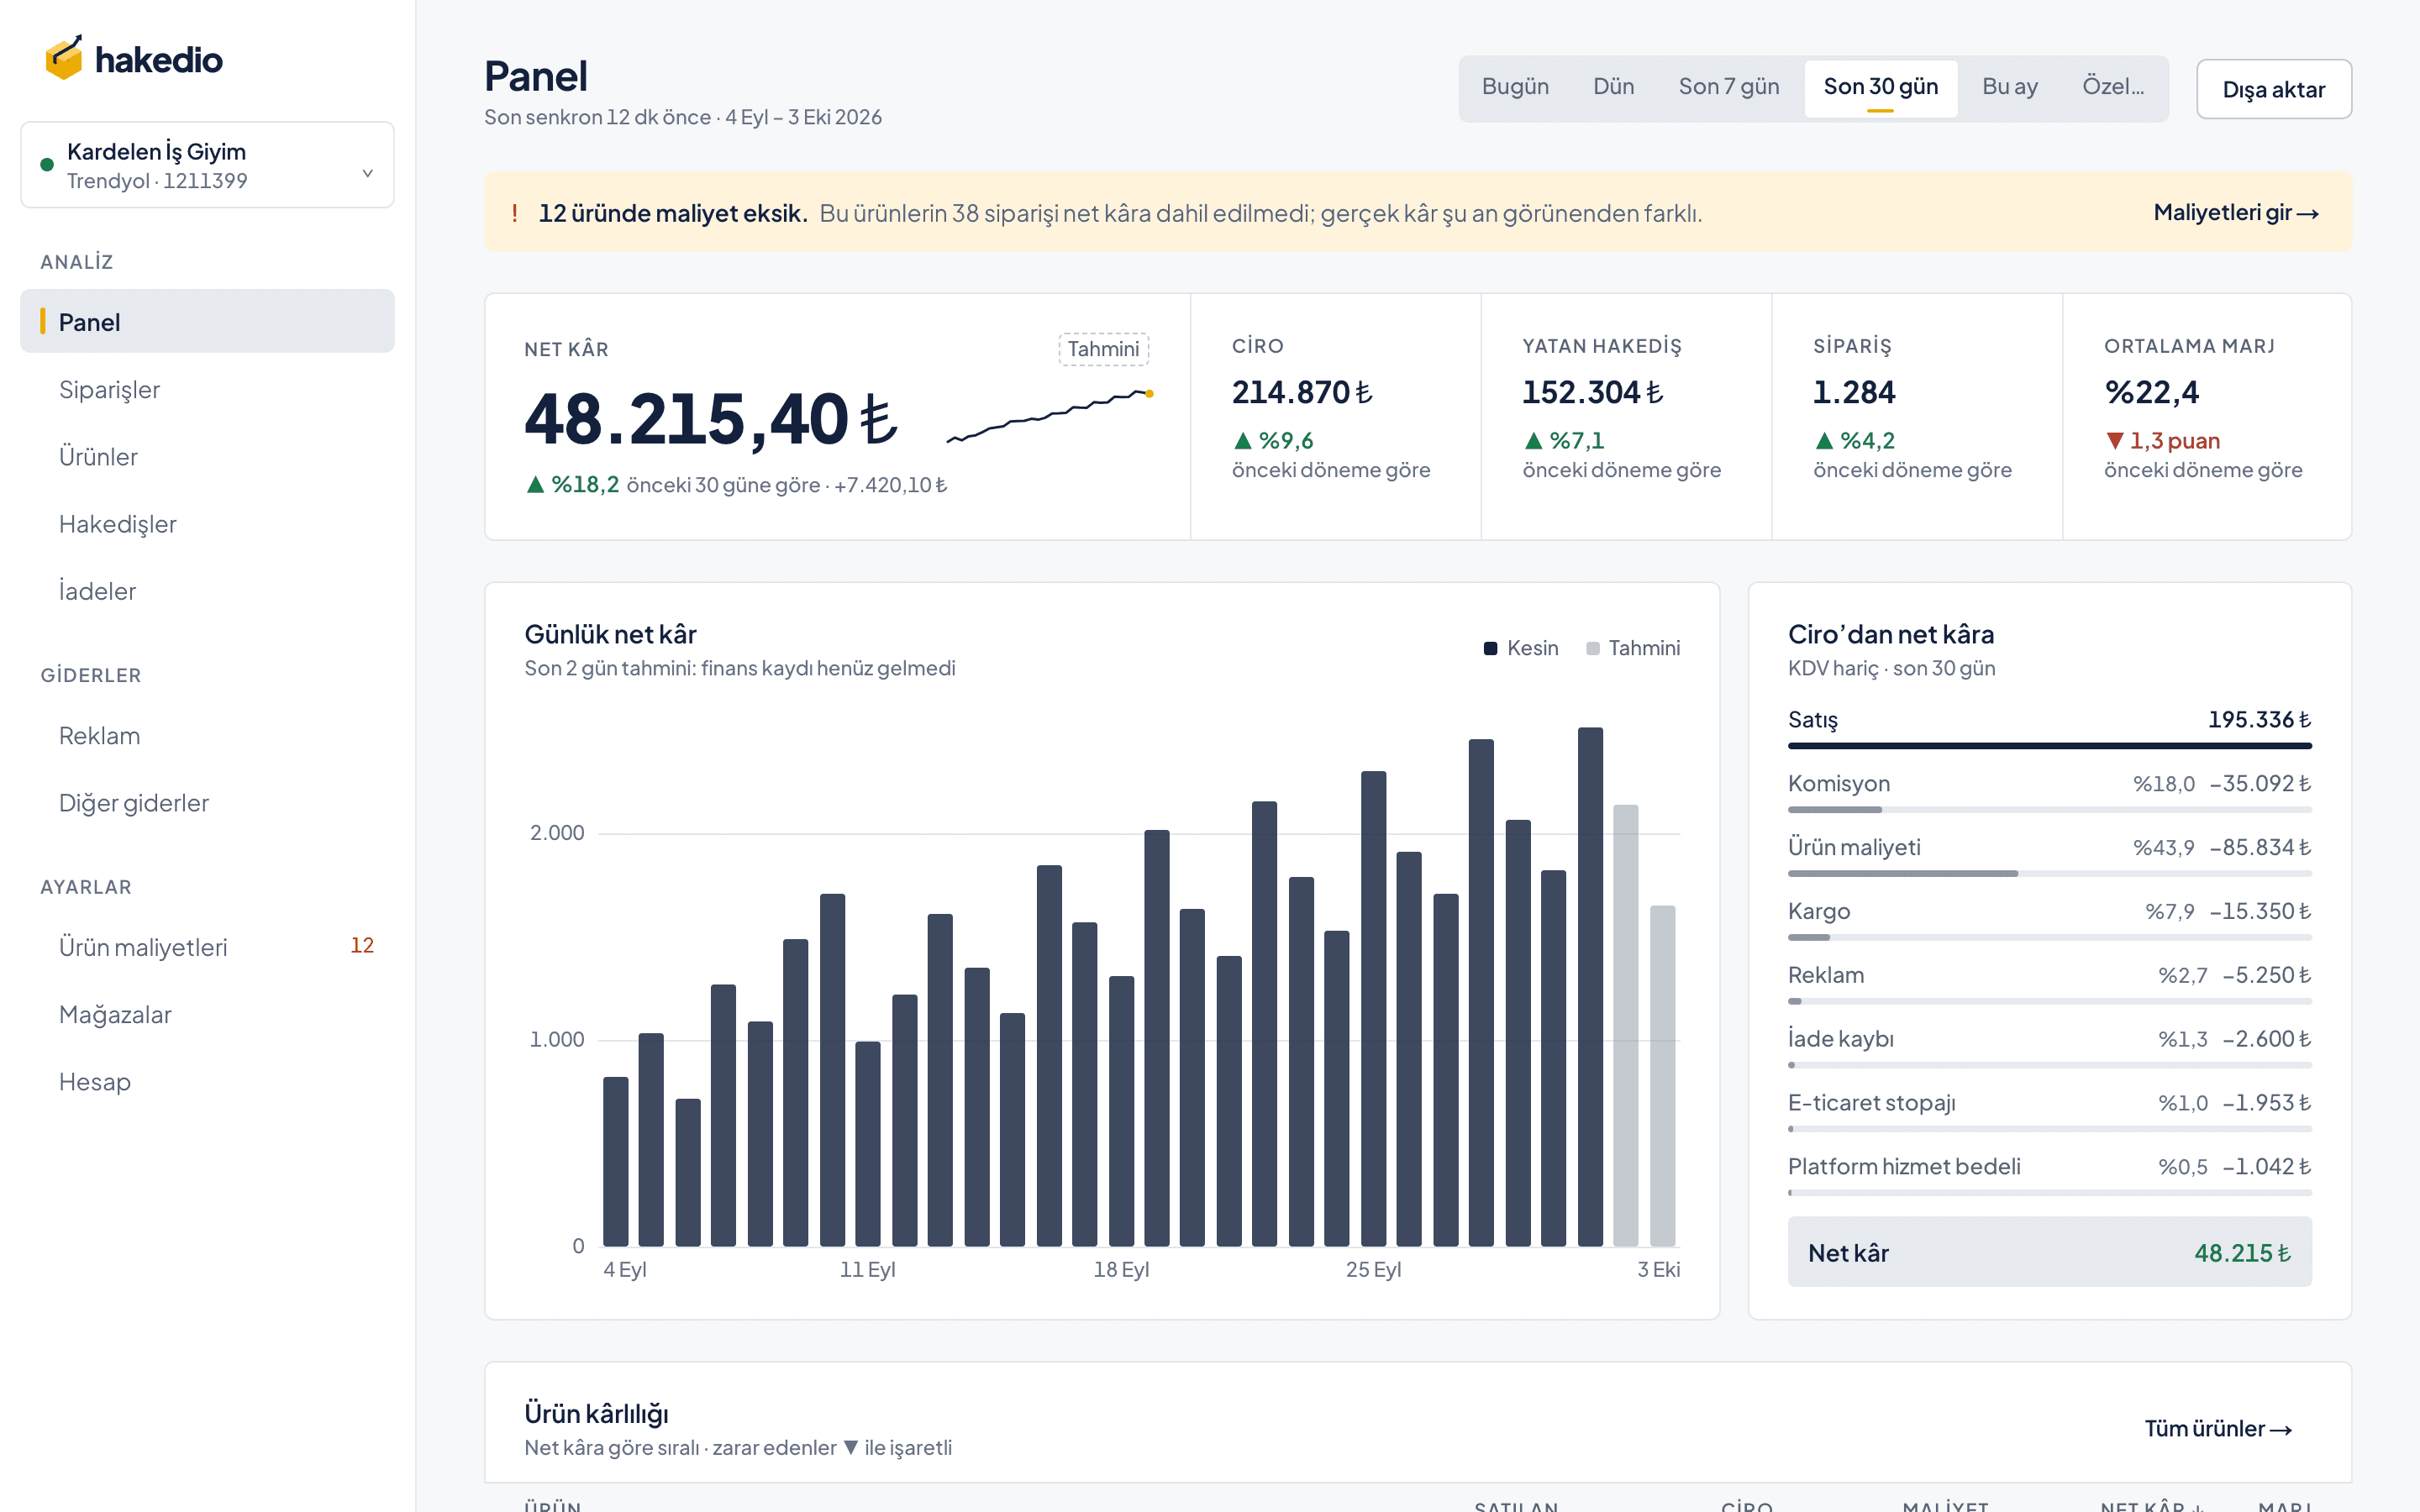Select the Son 7 gün range
Screen dimensions: 2420x1512
coord(1728,87)
